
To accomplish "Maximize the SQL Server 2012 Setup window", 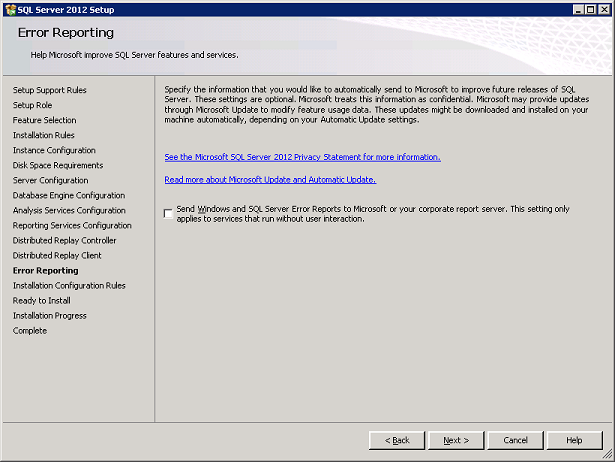I will tap(591, 9).
